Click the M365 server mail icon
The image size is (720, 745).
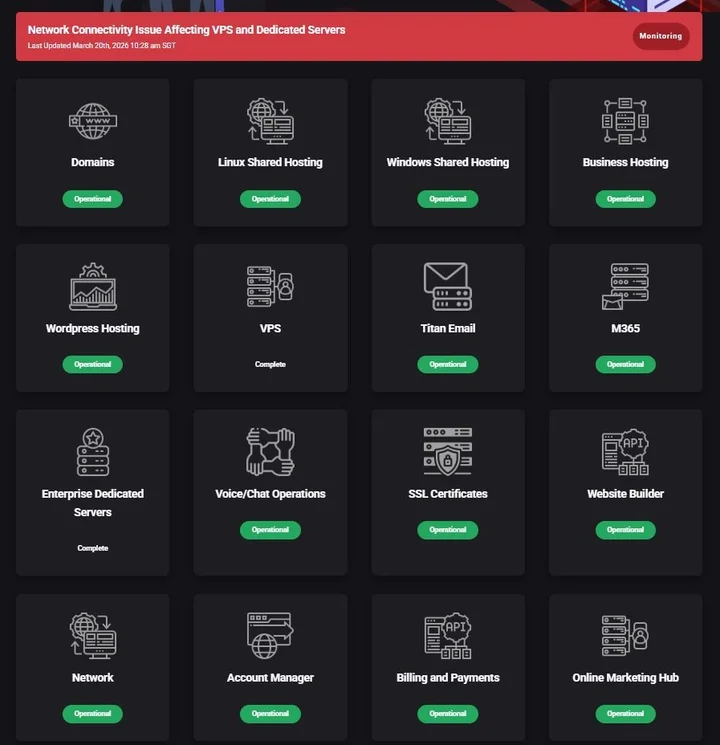(x=626, y=287)
